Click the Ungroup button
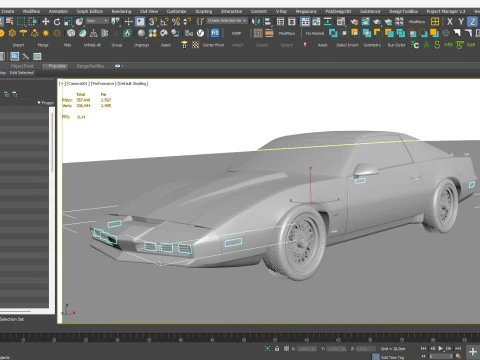This screenshot has width=480, height=360. coord(141,45)
